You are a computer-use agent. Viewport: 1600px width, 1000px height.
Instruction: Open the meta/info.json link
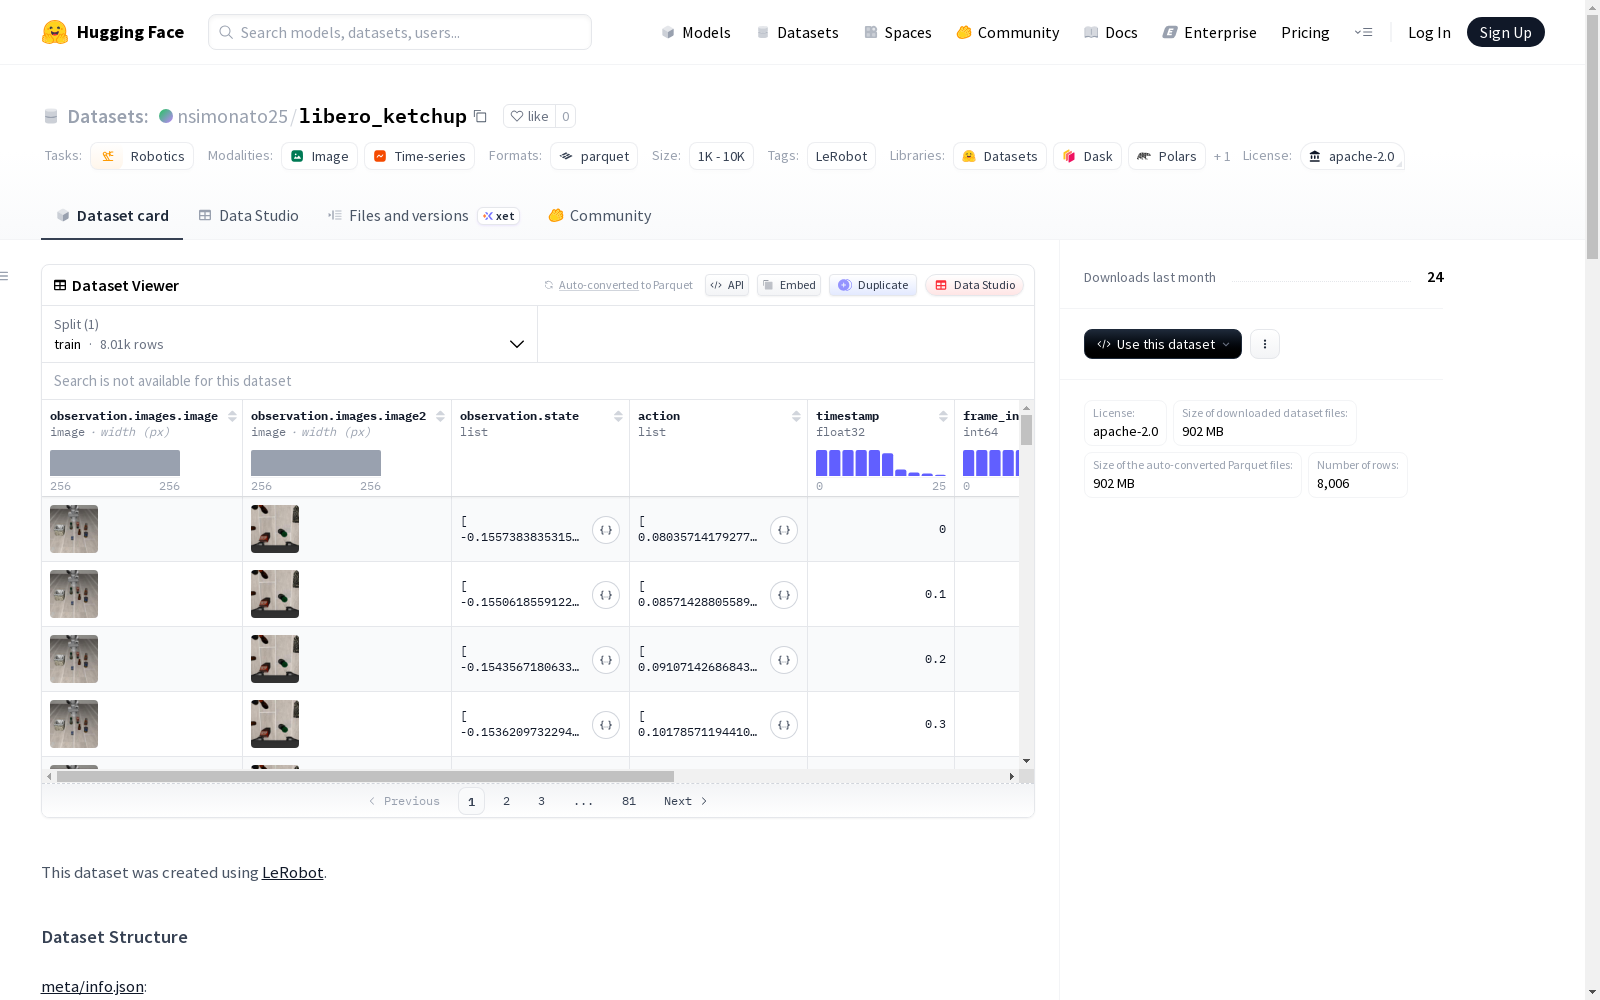(92, 986)
